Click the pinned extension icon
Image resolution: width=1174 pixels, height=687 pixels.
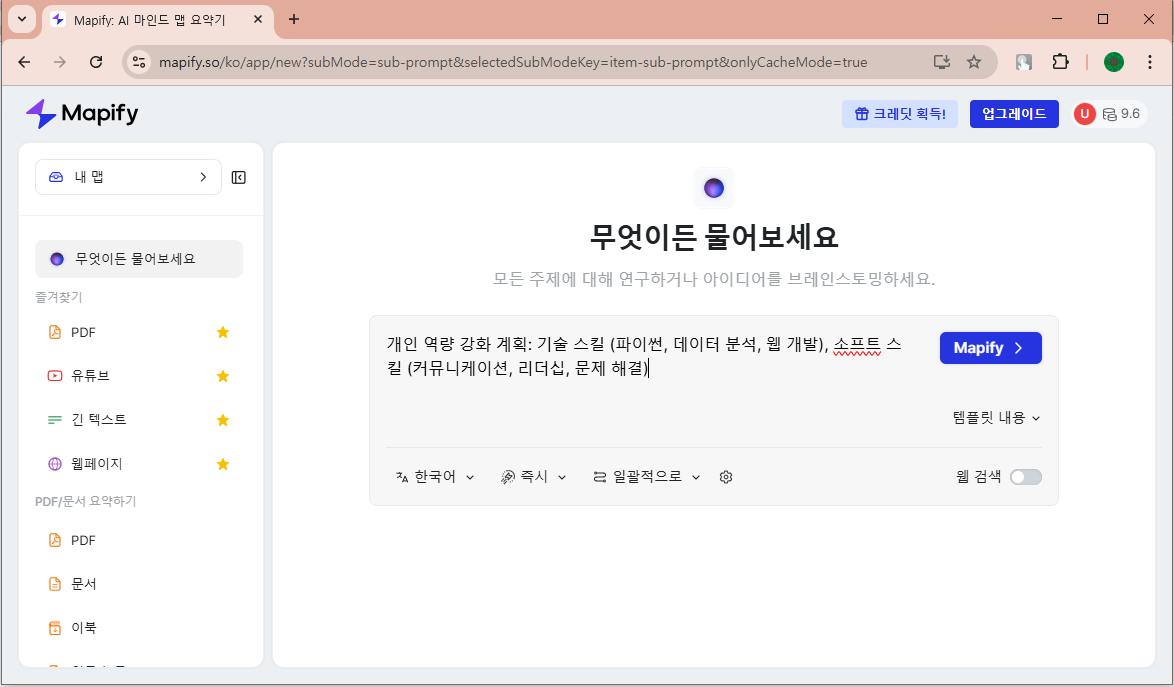point(1024,62)
